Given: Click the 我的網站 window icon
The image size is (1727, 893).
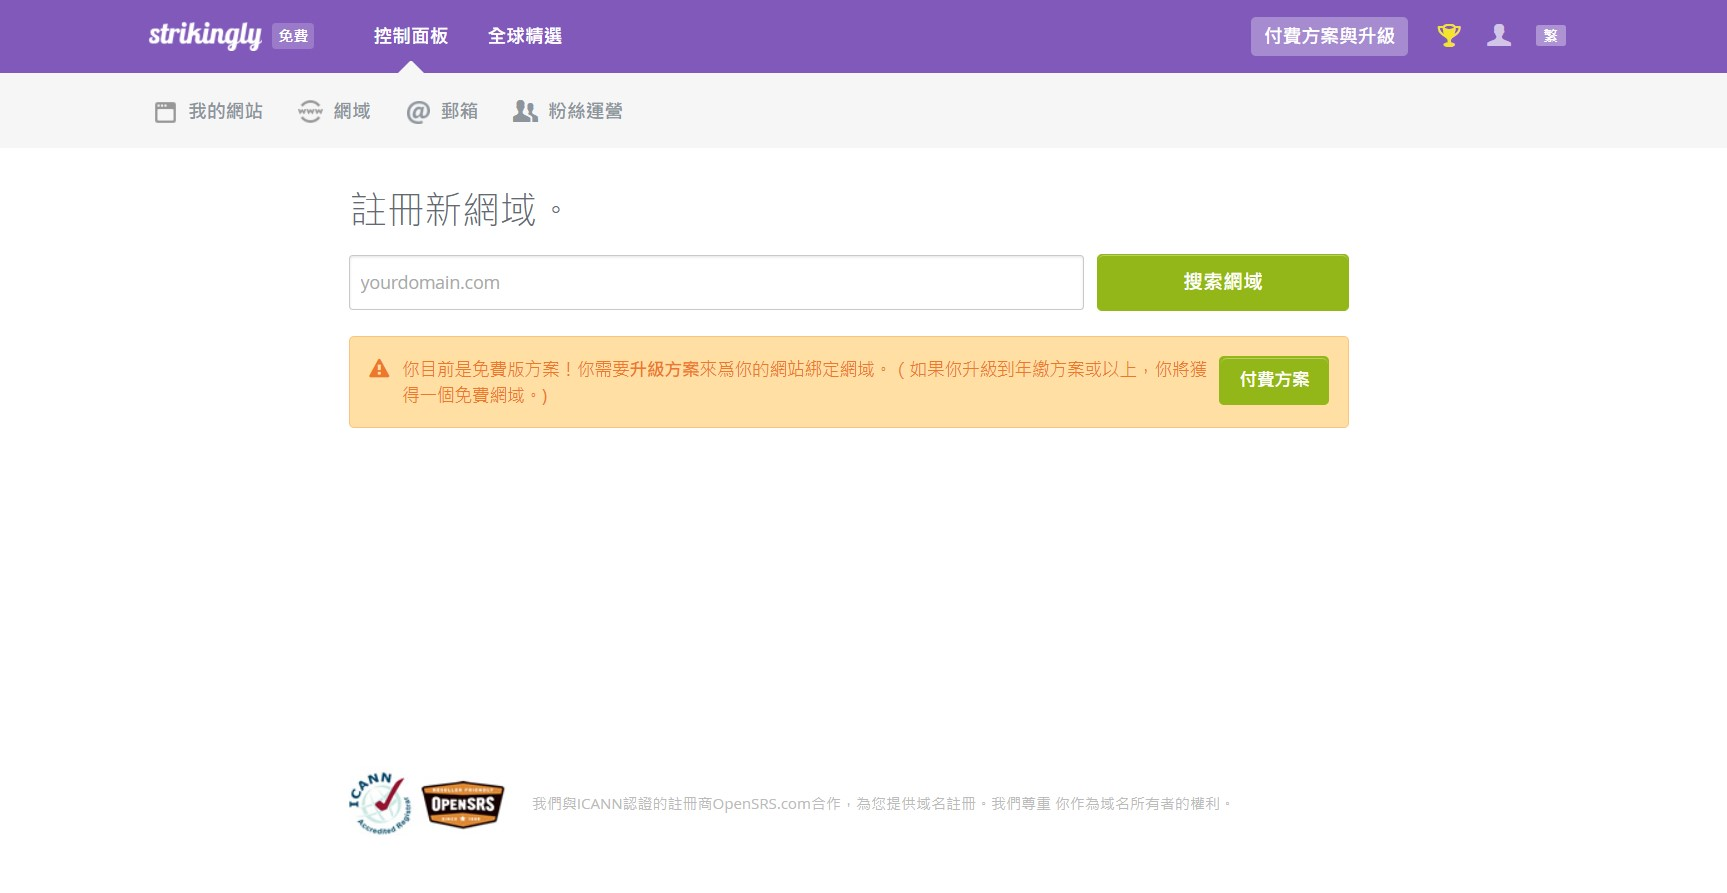Looking at the screenshot, I should [x=165, y=112].
